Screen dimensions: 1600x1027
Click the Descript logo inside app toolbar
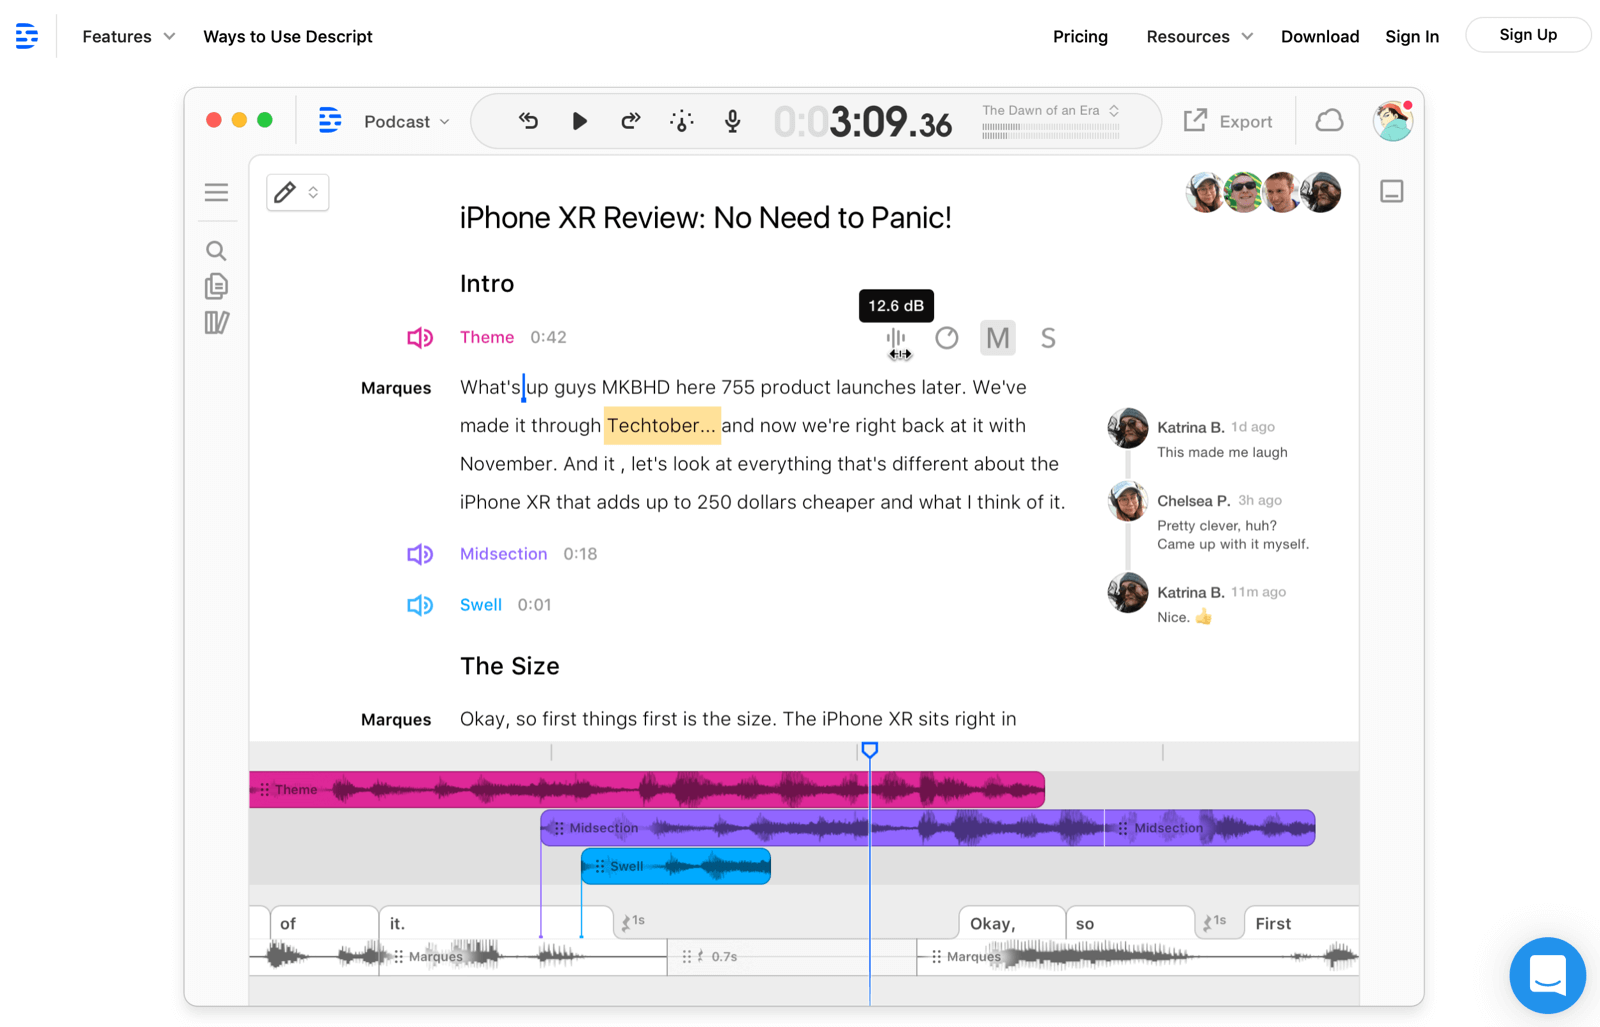[x=330, y=121]
